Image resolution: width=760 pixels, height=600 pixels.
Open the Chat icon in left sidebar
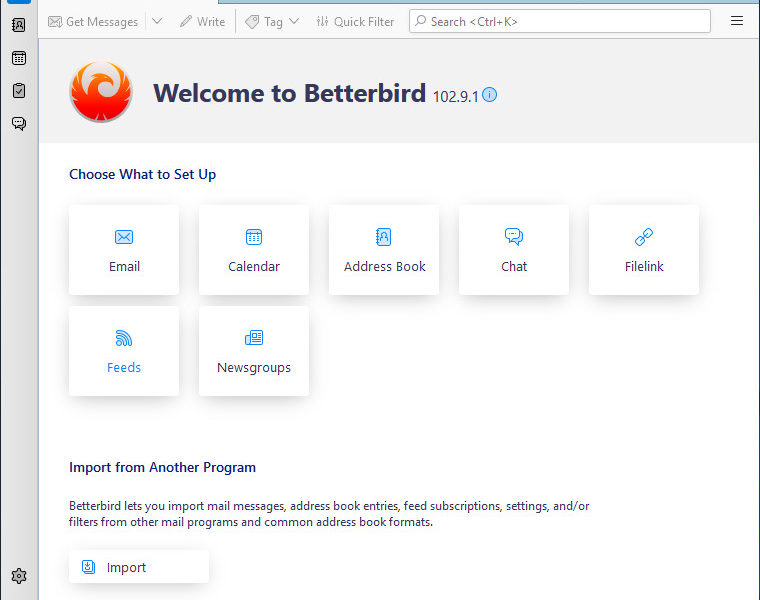[x=19, y=124]
